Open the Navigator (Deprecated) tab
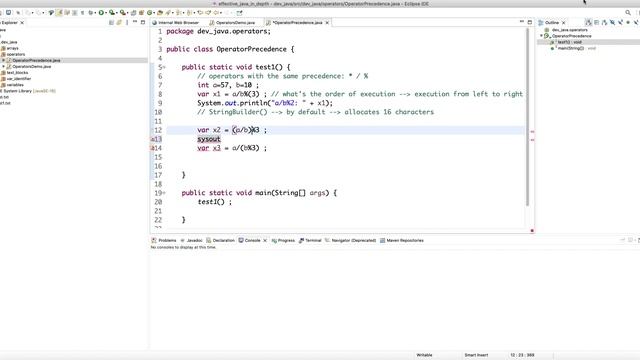This screenshot has height=360, width=640. 351,240
